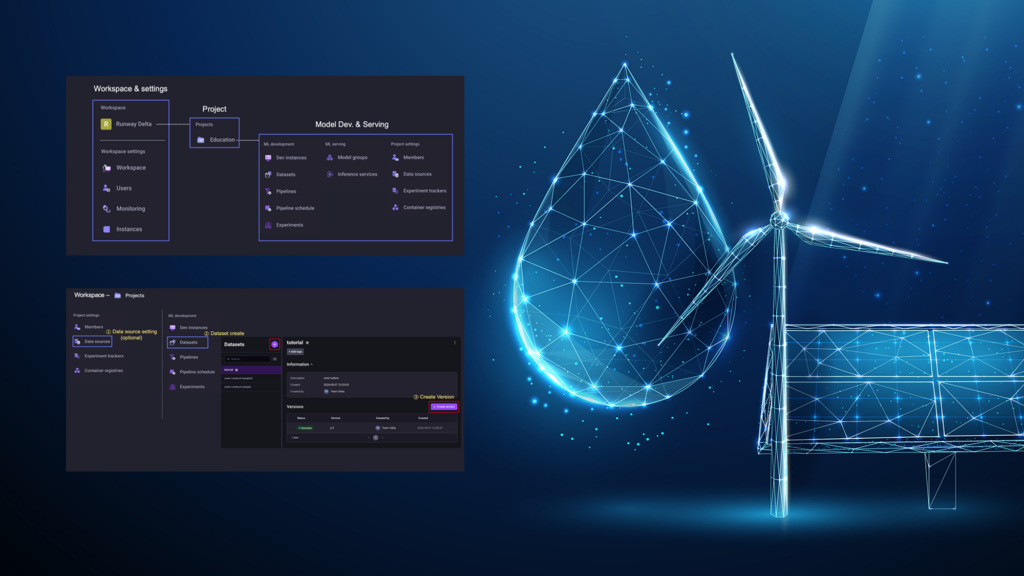Click the Projects breadcrumb next to Workspace
The height and width of the screenshot is (576, 1024).
pos(134,296)
